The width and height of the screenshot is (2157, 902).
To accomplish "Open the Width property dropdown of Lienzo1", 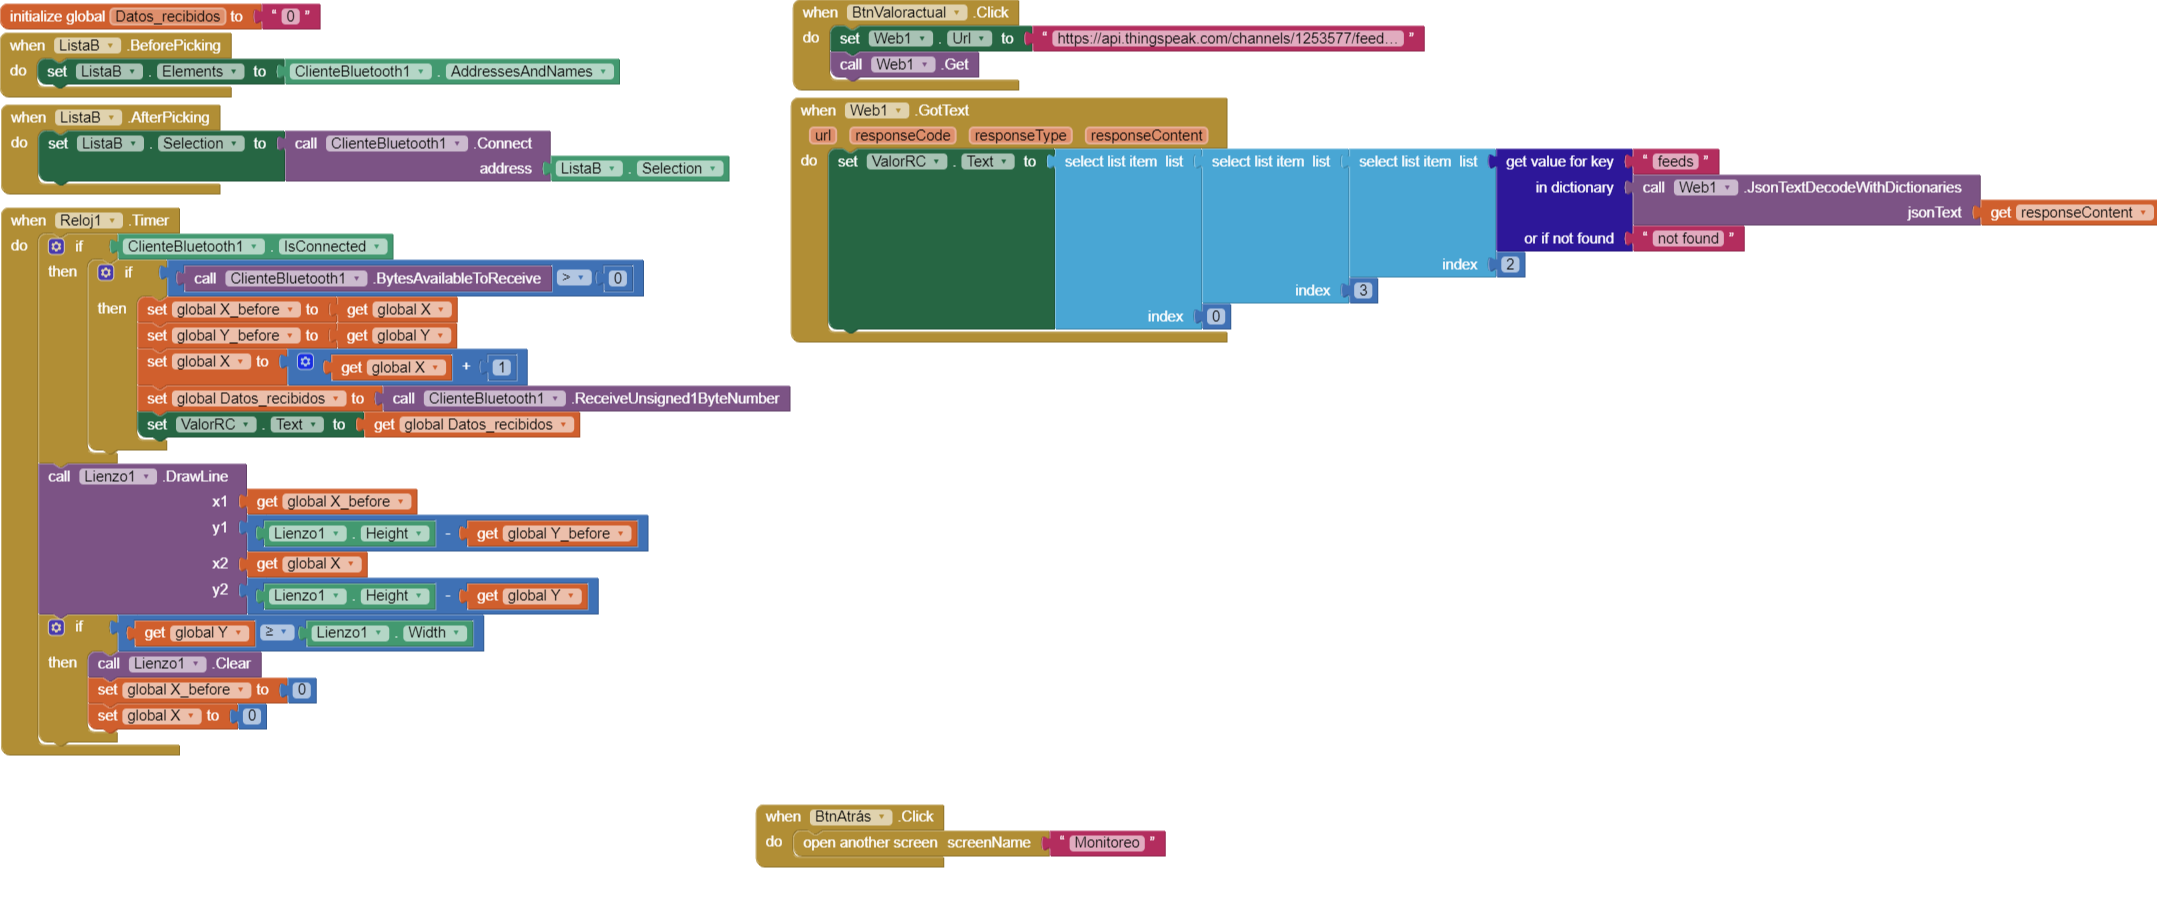I will point(434,632).
